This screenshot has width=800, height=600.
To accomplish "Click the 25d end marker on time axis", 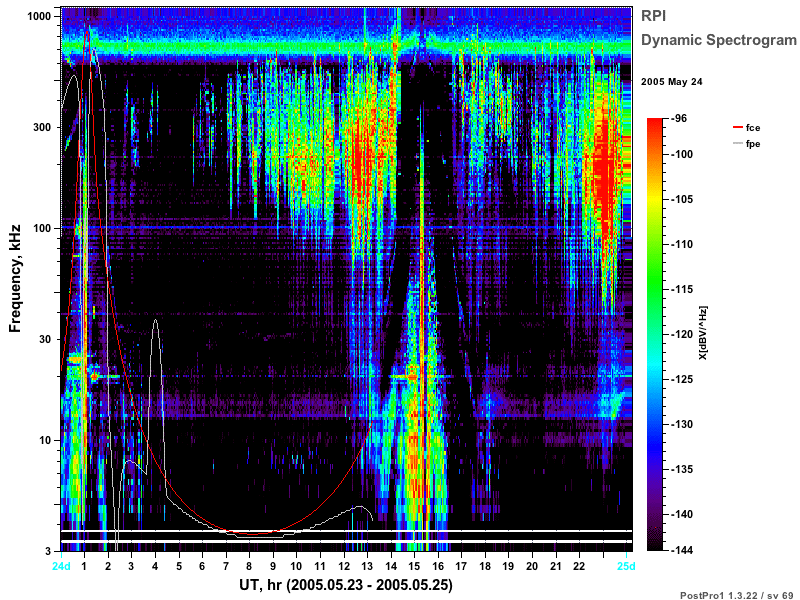I will pyautogui.click(x=626, y=566).
